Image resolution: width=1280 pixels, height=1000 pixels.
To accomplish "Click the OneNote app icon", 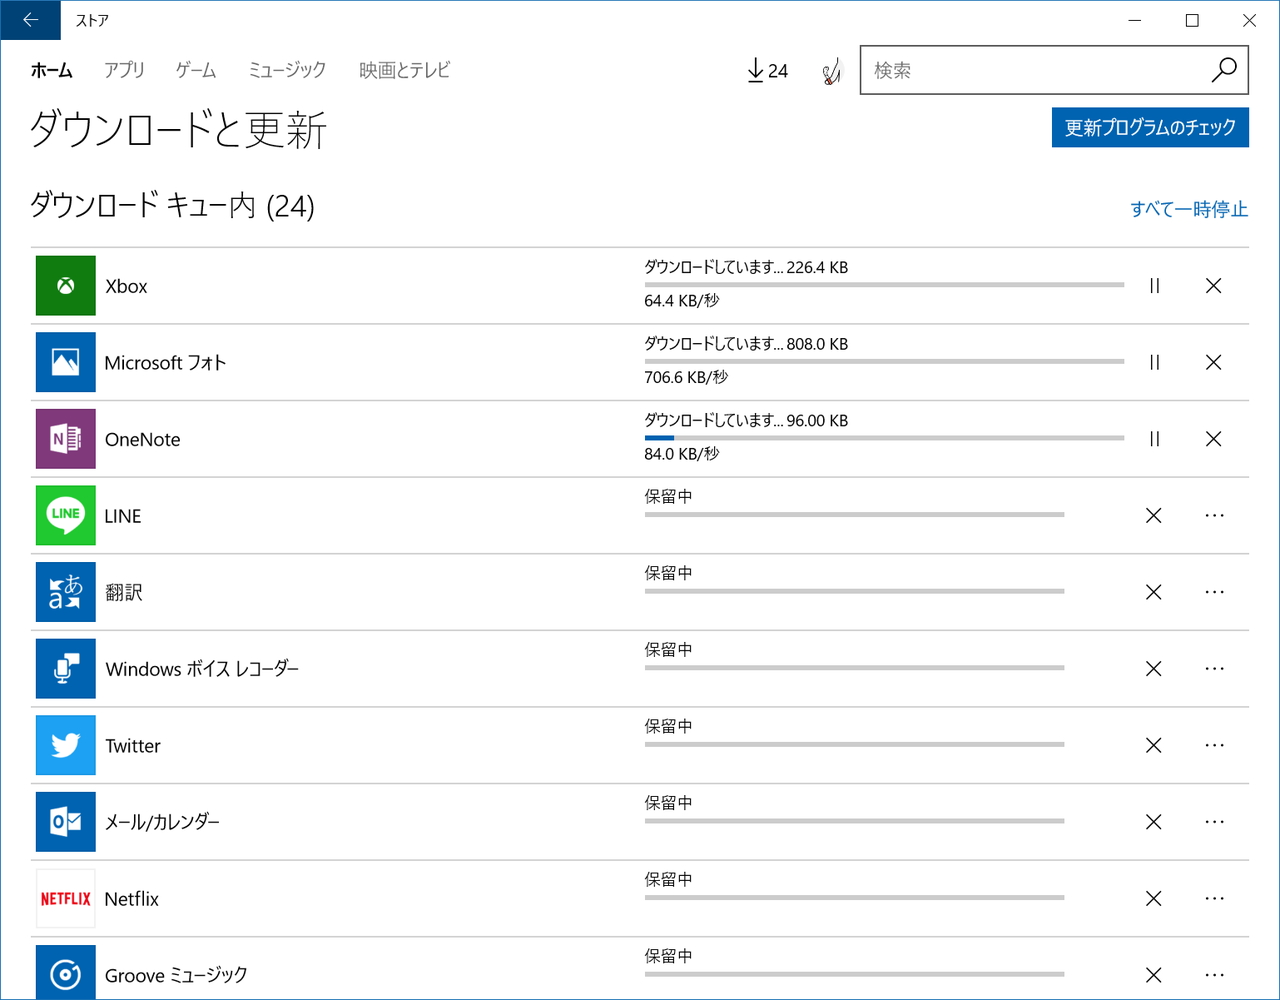I will 65,439.
